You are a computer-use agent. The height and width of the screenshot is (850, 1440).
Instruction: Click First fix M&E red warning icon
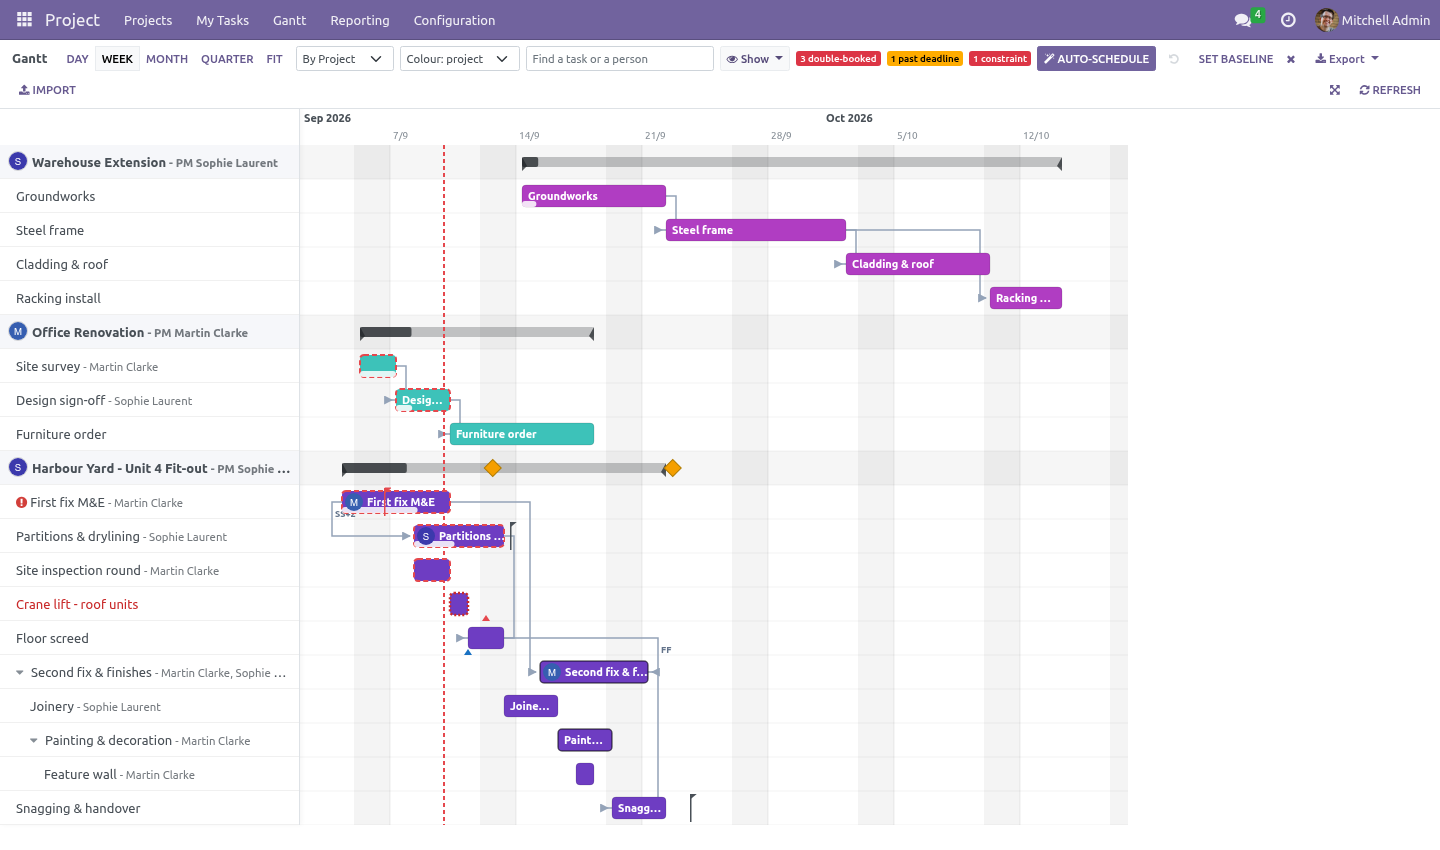tap(21, 502)
